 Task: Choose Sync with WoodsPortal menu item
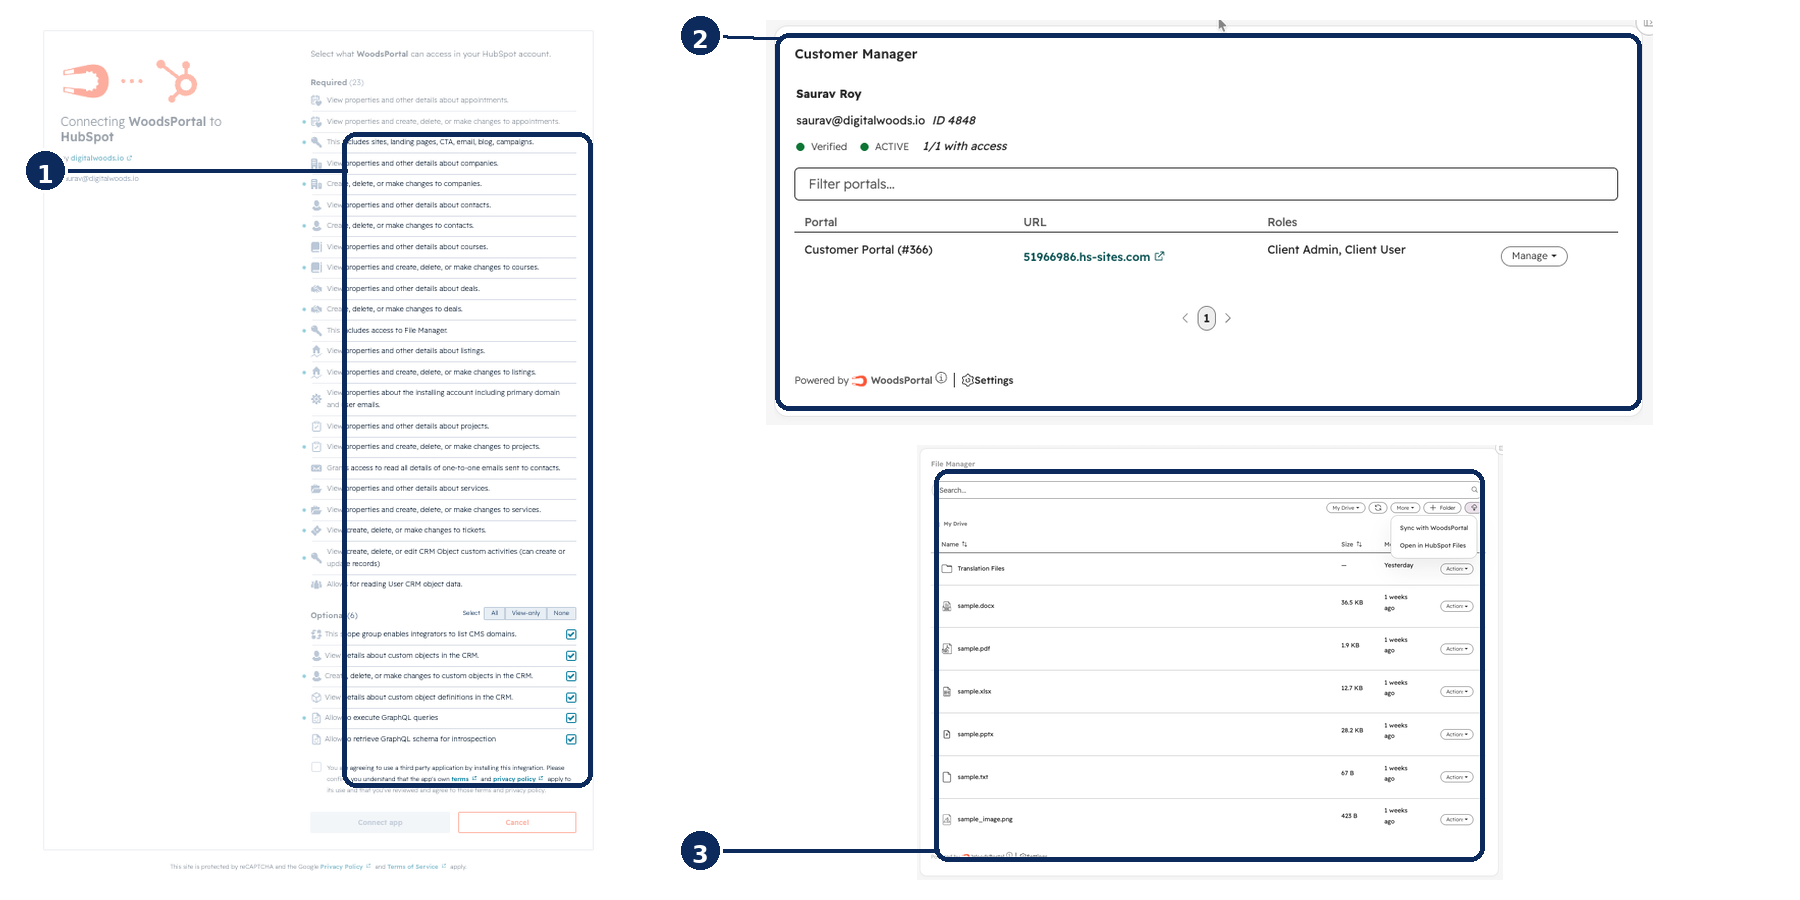click(1434, 528)
